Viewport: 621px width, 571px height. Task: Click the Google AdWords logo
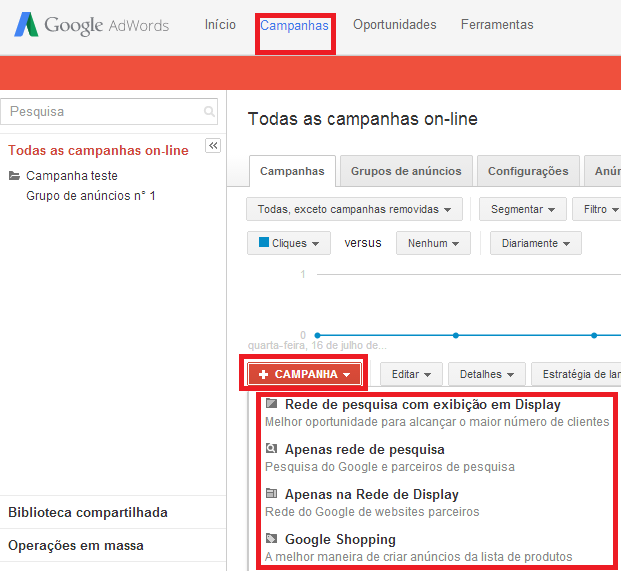(92, 25)
